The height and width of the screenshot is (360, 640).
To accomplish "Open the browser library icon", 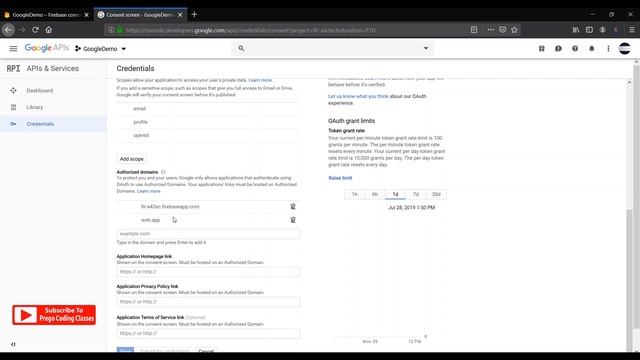I will pos(576,30).
